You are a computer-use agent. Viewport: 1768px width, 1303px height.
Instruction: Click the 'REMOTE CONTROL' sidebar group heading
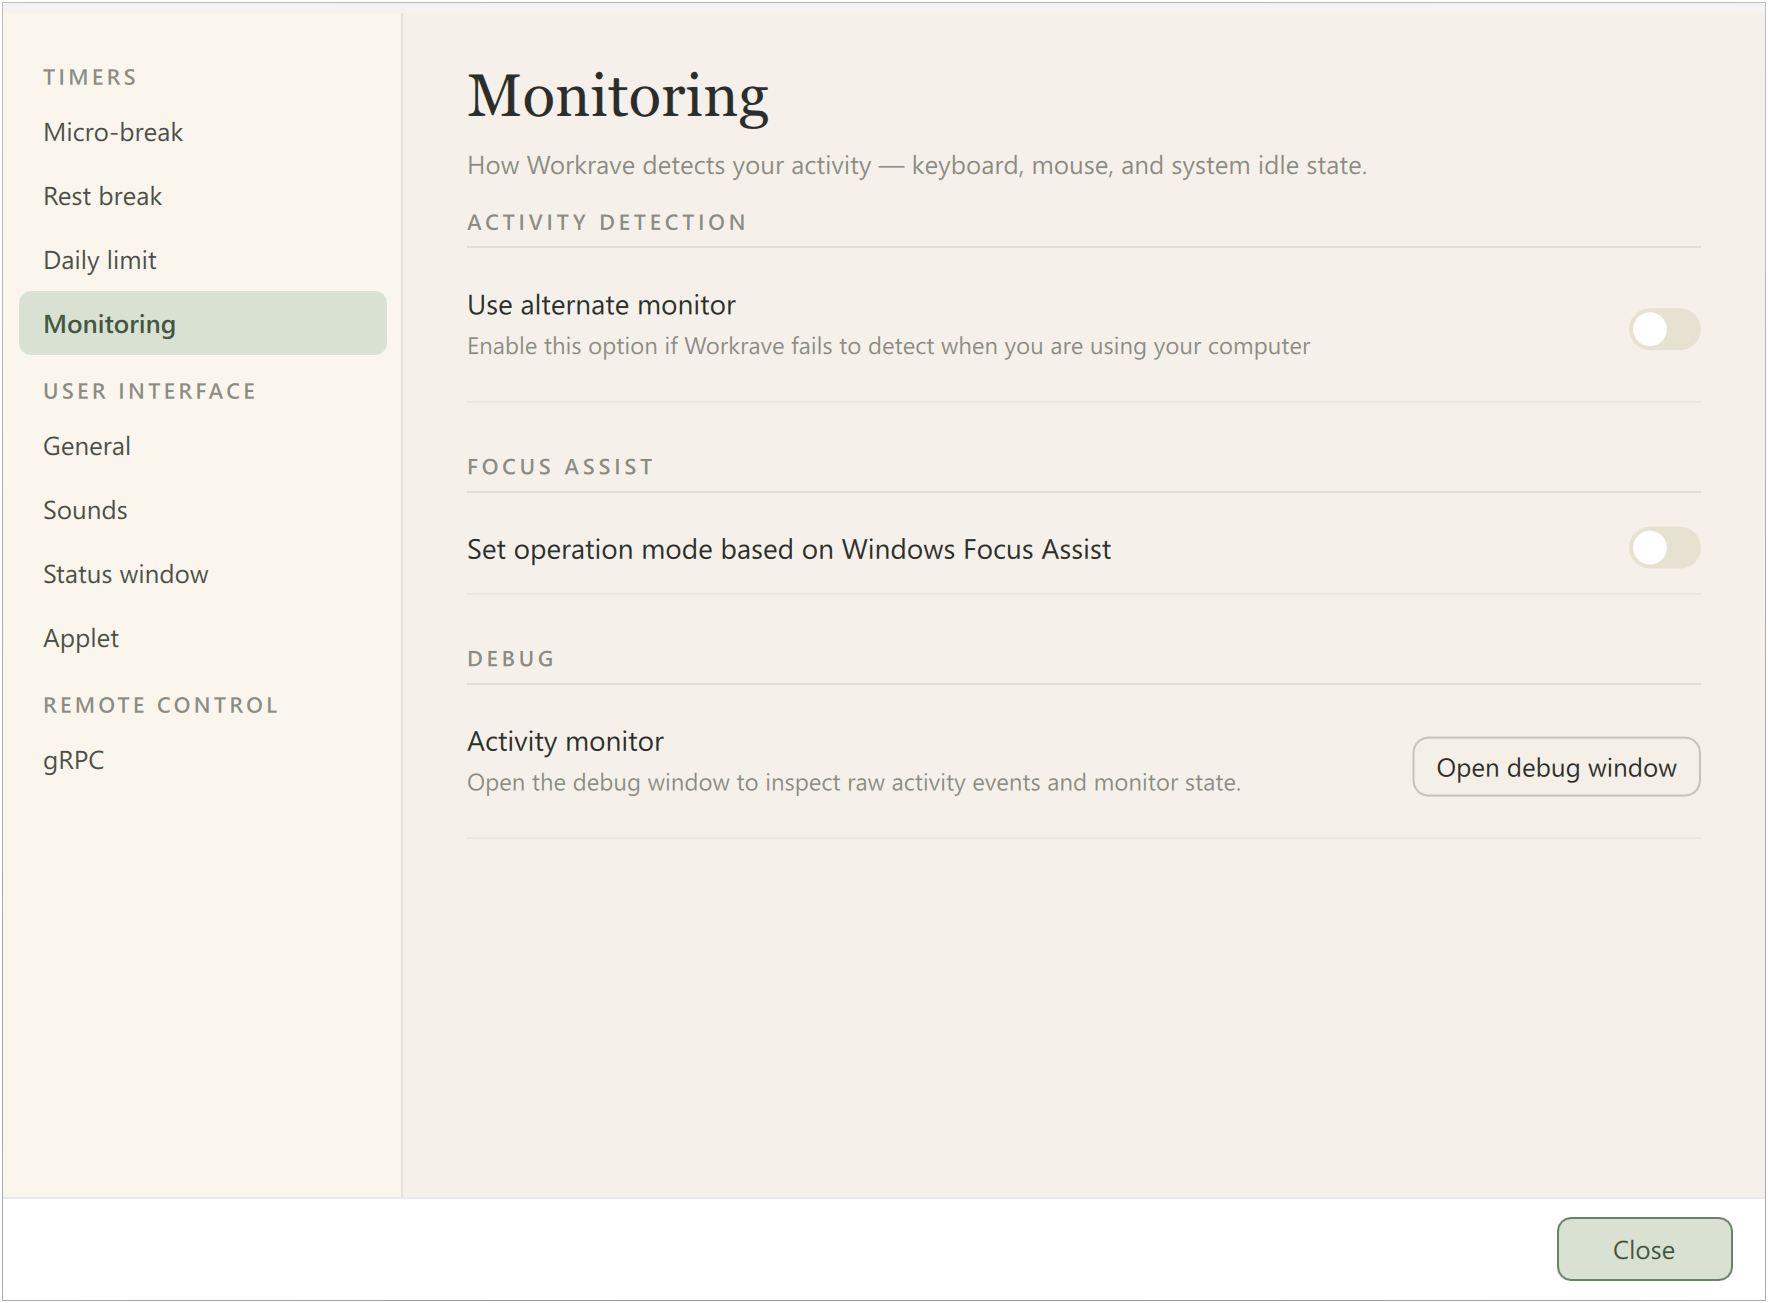[161, 705]
